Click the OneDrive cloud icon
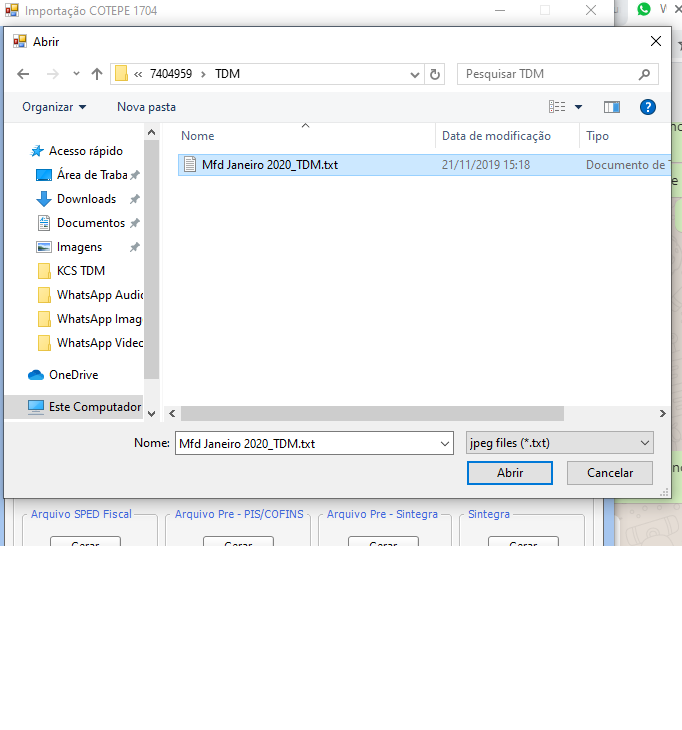The width and height of the screenshot is (682, 730). coord(36,375)
